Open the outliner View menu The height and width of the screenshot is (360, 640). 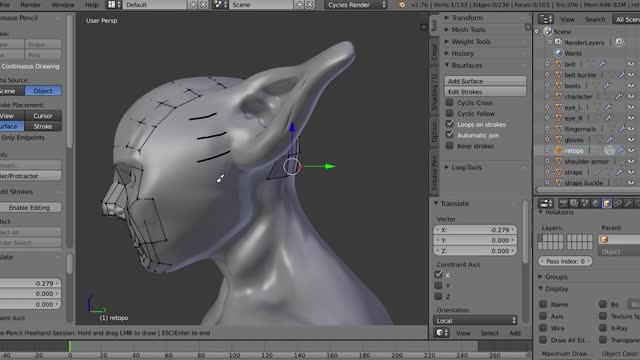pos(567,19)
